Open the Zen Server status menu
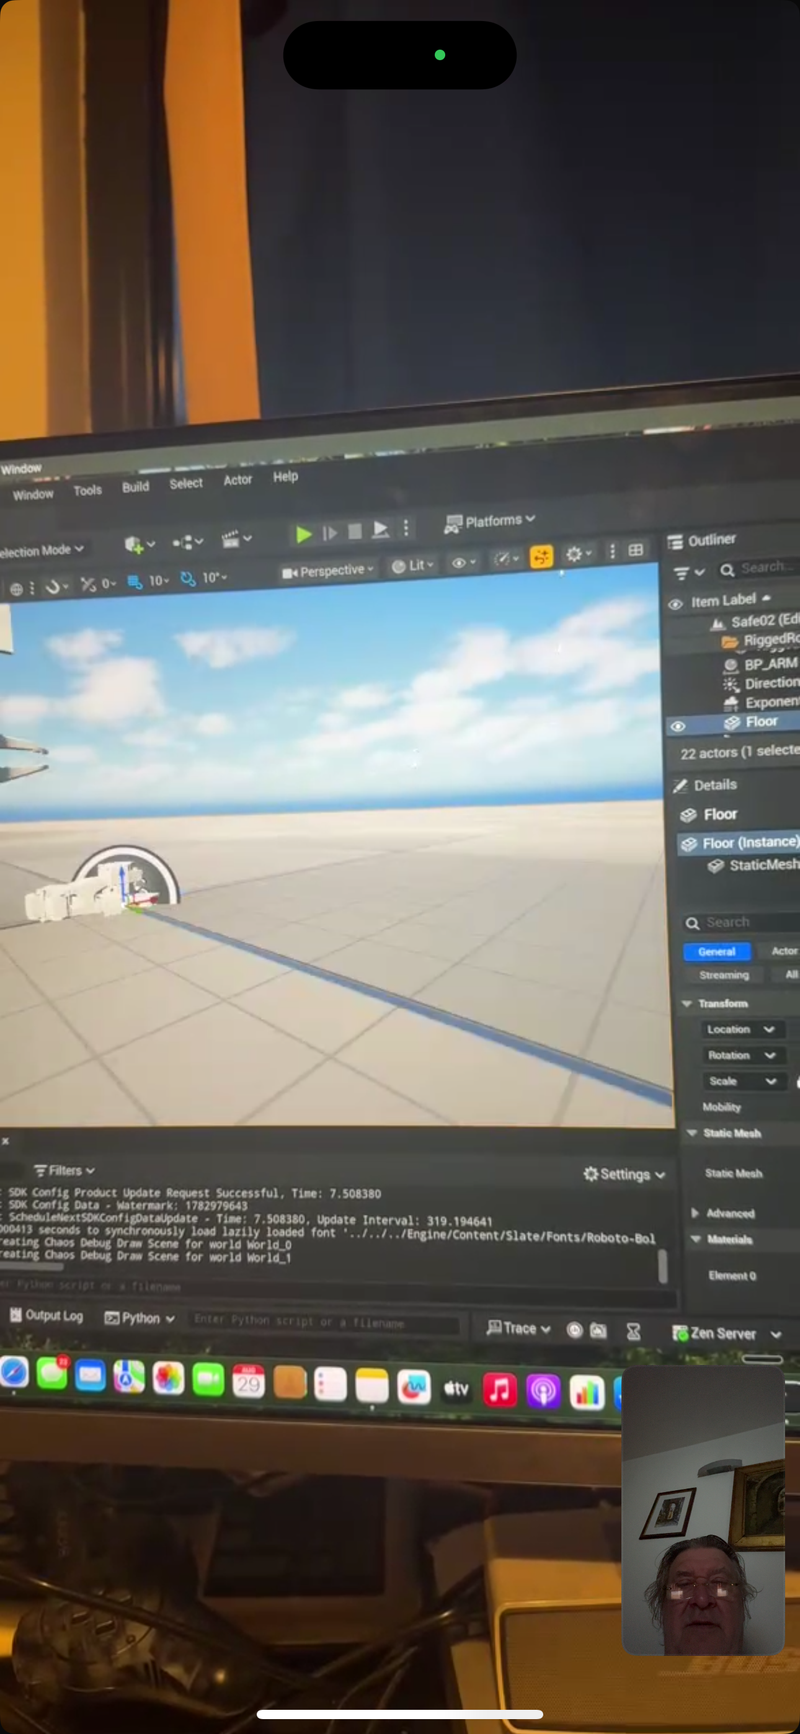The height and width of the screenshot is (1734, 800). coord(726,1333)
